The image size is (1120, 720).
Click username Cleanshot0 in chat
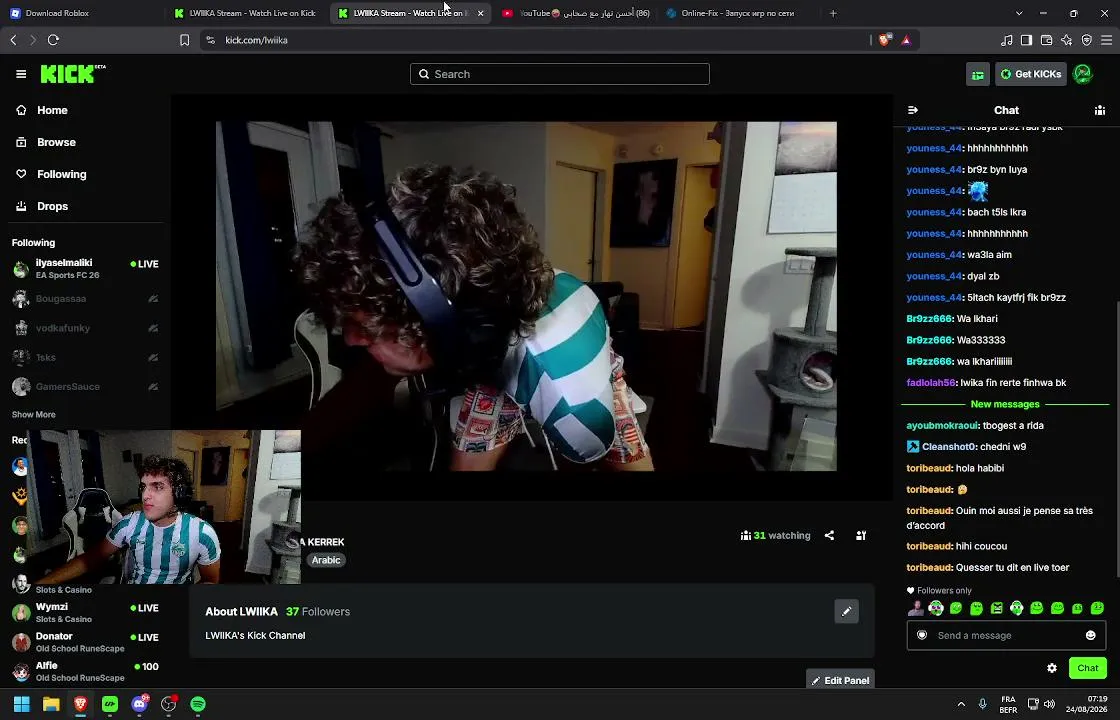point(949,447)
